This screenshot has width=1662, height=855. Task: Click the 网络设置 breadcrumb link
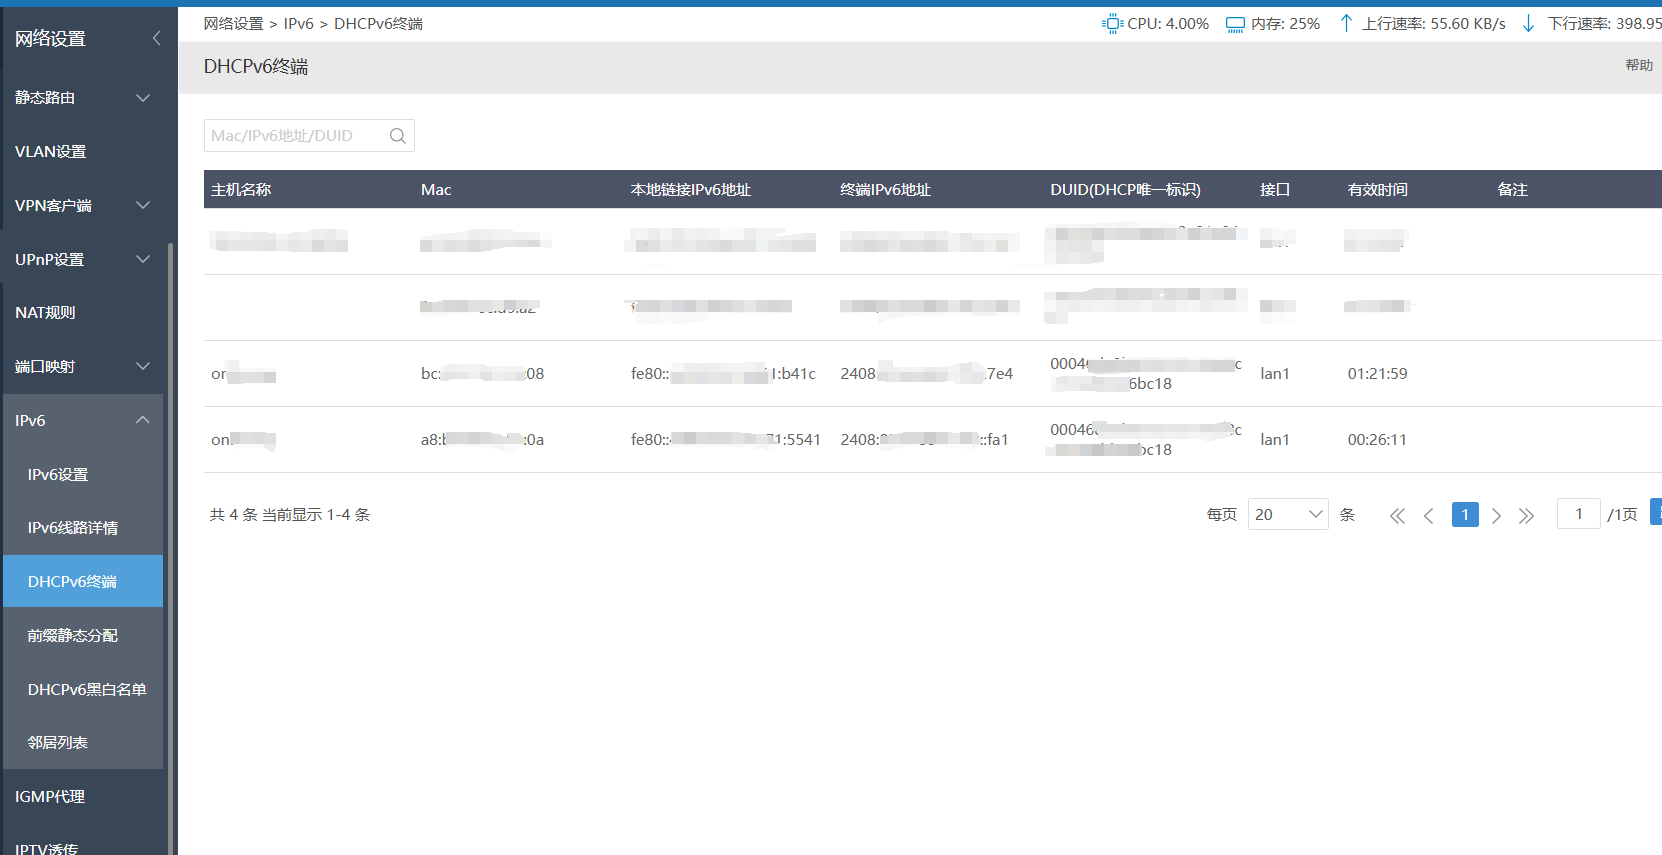233,23
